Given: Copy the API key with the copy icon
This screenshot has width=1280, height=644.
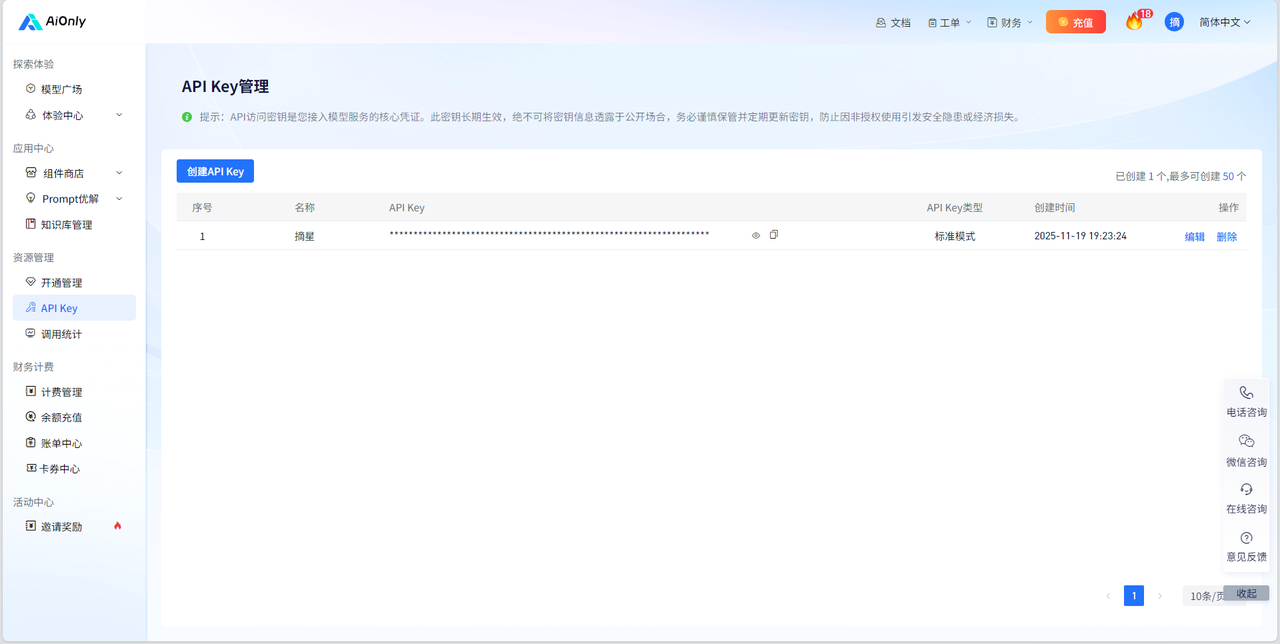Looking at the screenshot, I should pos(774,235).
